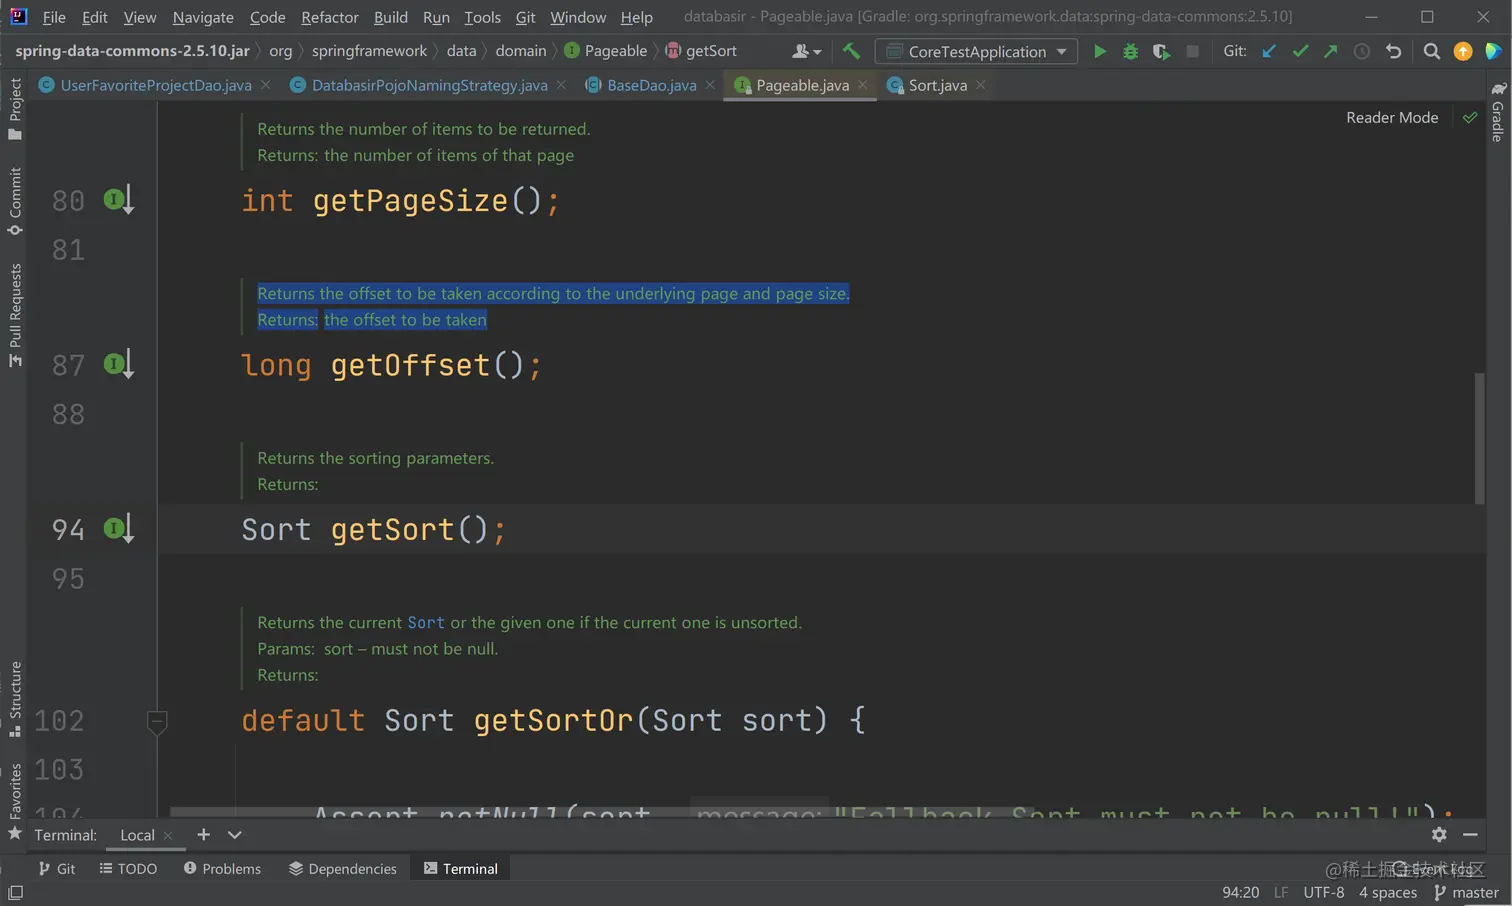Viewport: 1512px width, 906px height.
Task: Open terminal settings gear icon
Action: click(x=1439, y=834)
